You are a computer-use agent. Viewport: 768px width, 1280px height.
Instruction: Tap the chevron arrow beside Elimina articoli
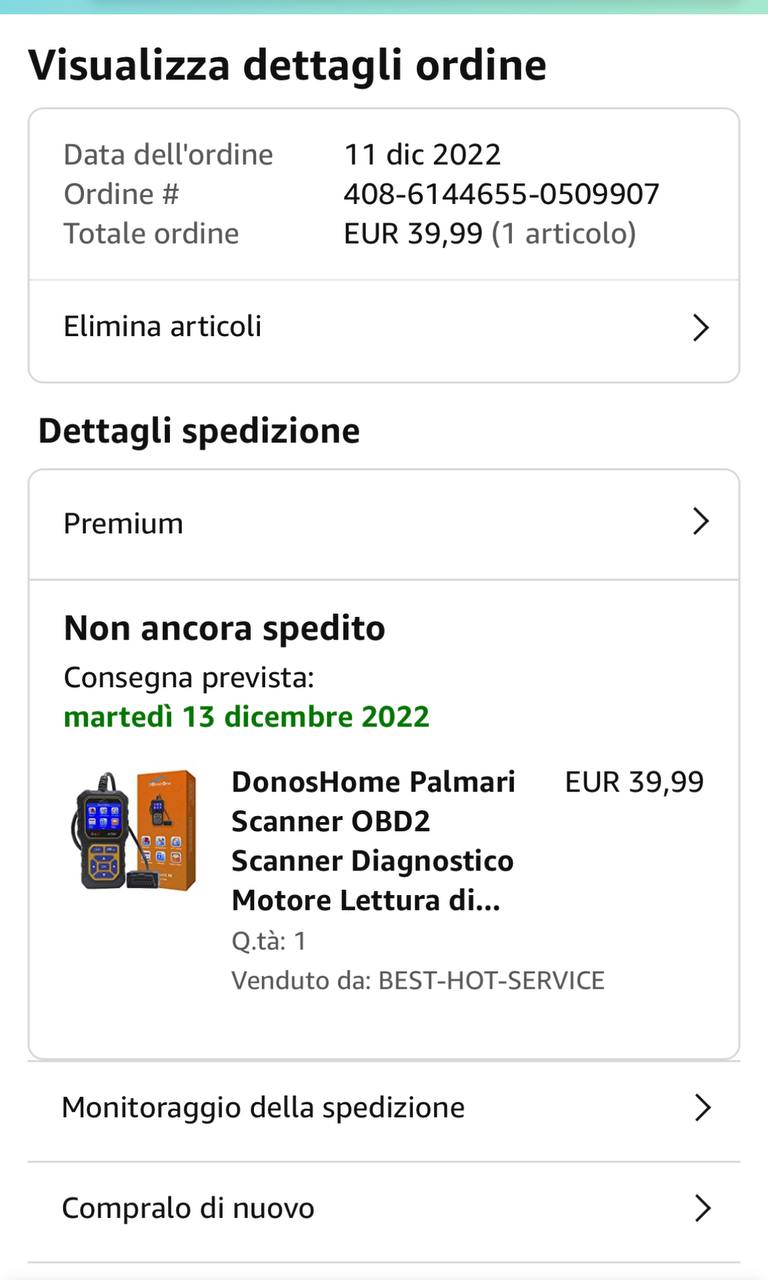tap(701, 327)
